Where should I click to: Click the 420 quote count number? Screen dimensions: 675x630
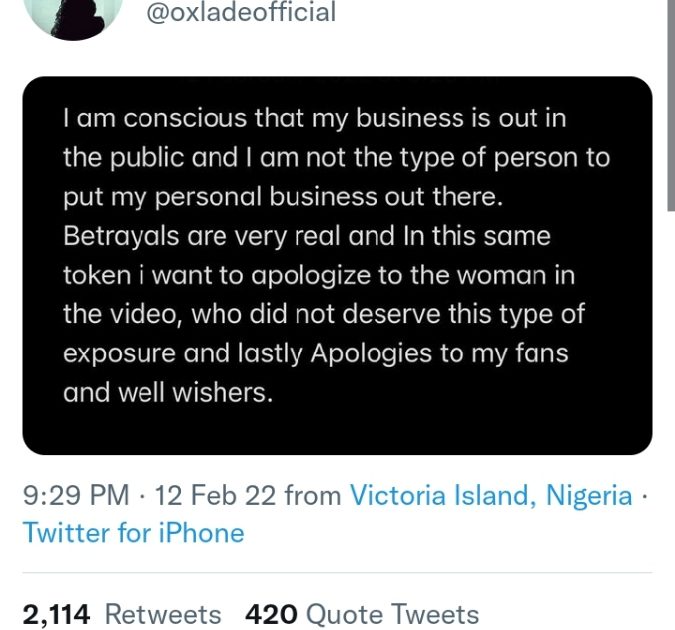coord(270,613)
